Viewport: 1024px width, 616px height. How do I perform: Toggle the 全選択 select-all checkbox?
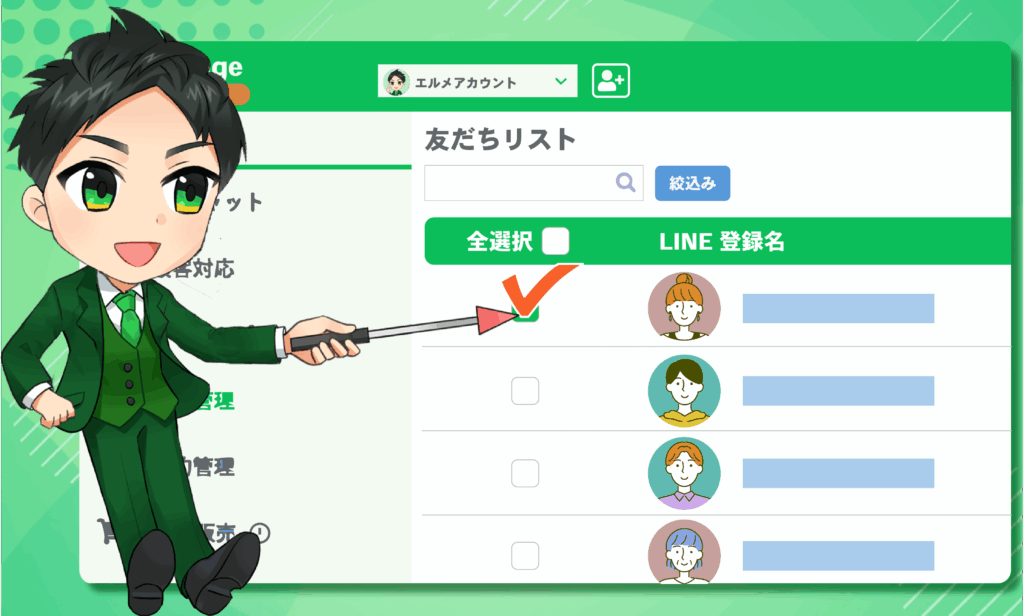pyautogui.click(x=555, y=241)
